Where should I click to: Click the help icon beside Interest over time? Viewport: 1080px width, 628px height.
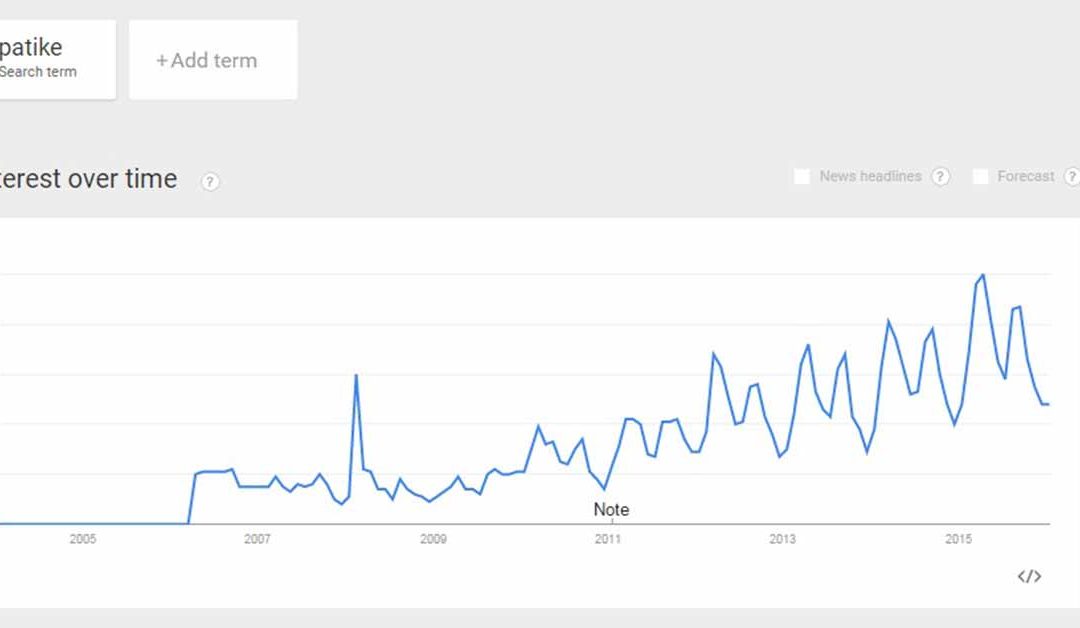point(210,182)
